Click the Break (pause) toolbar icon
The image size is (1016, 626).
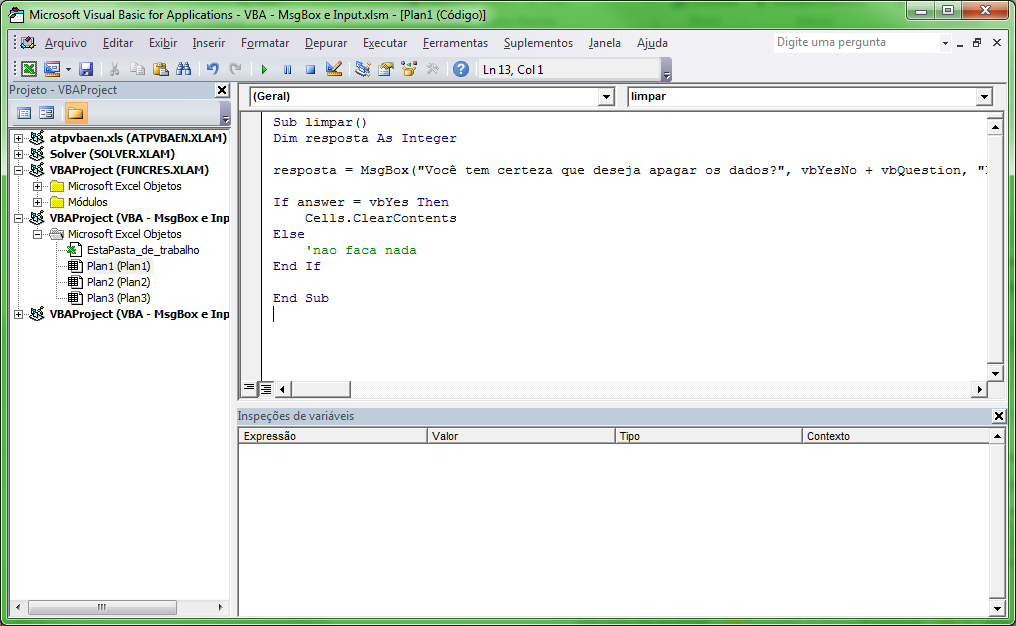287,69
